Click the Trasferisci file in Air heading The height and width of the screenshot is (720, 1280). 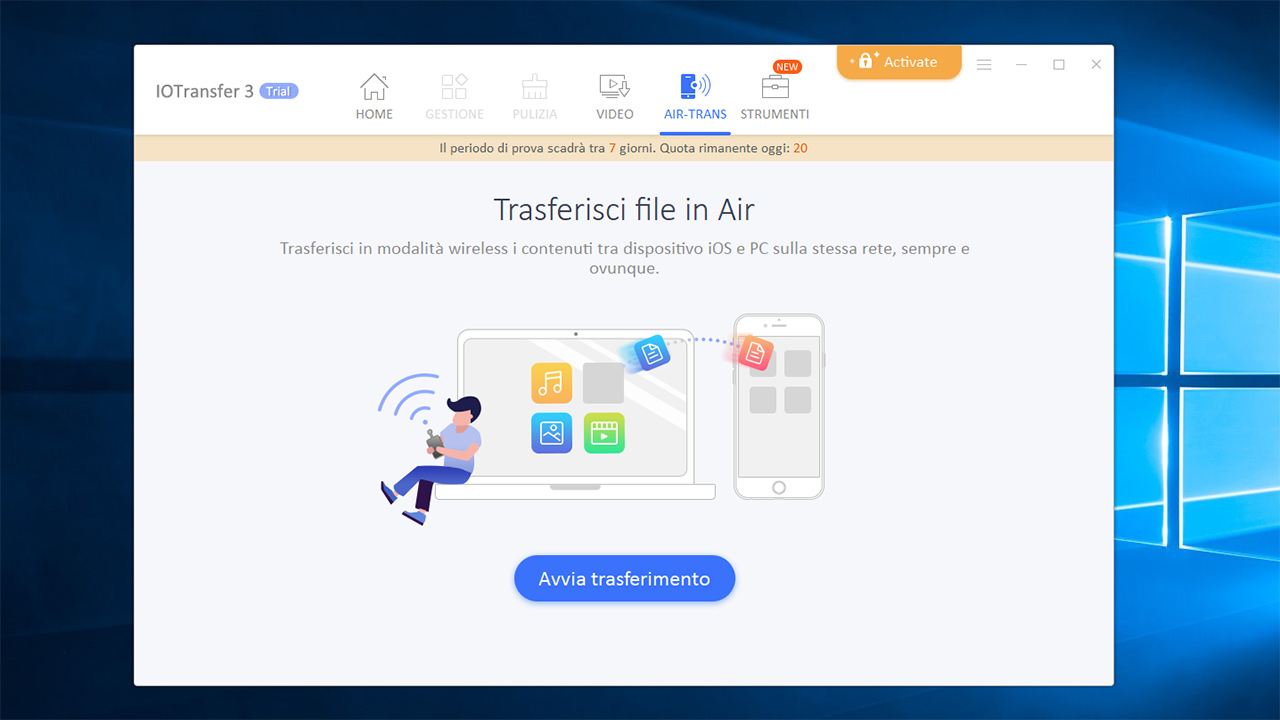click(624, 209)
